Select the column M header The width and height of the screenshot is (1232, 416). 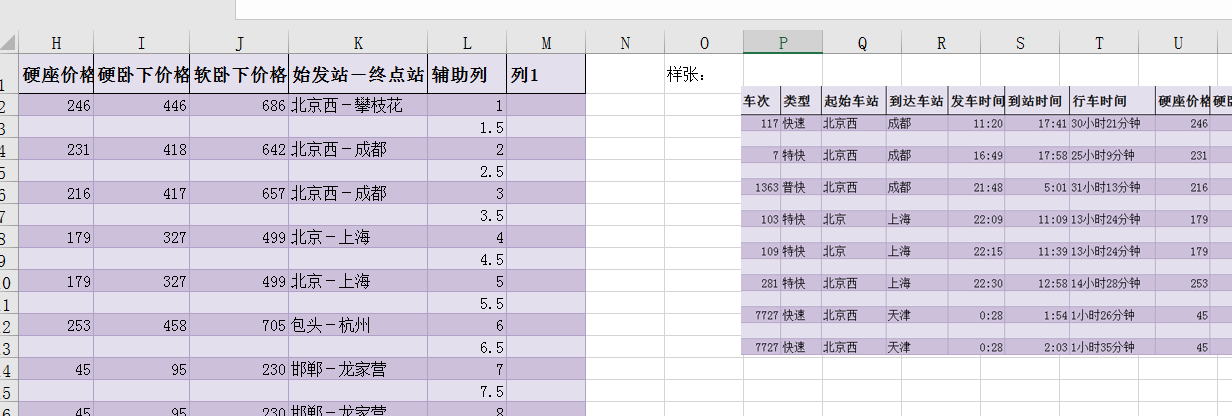coord(546,43)
